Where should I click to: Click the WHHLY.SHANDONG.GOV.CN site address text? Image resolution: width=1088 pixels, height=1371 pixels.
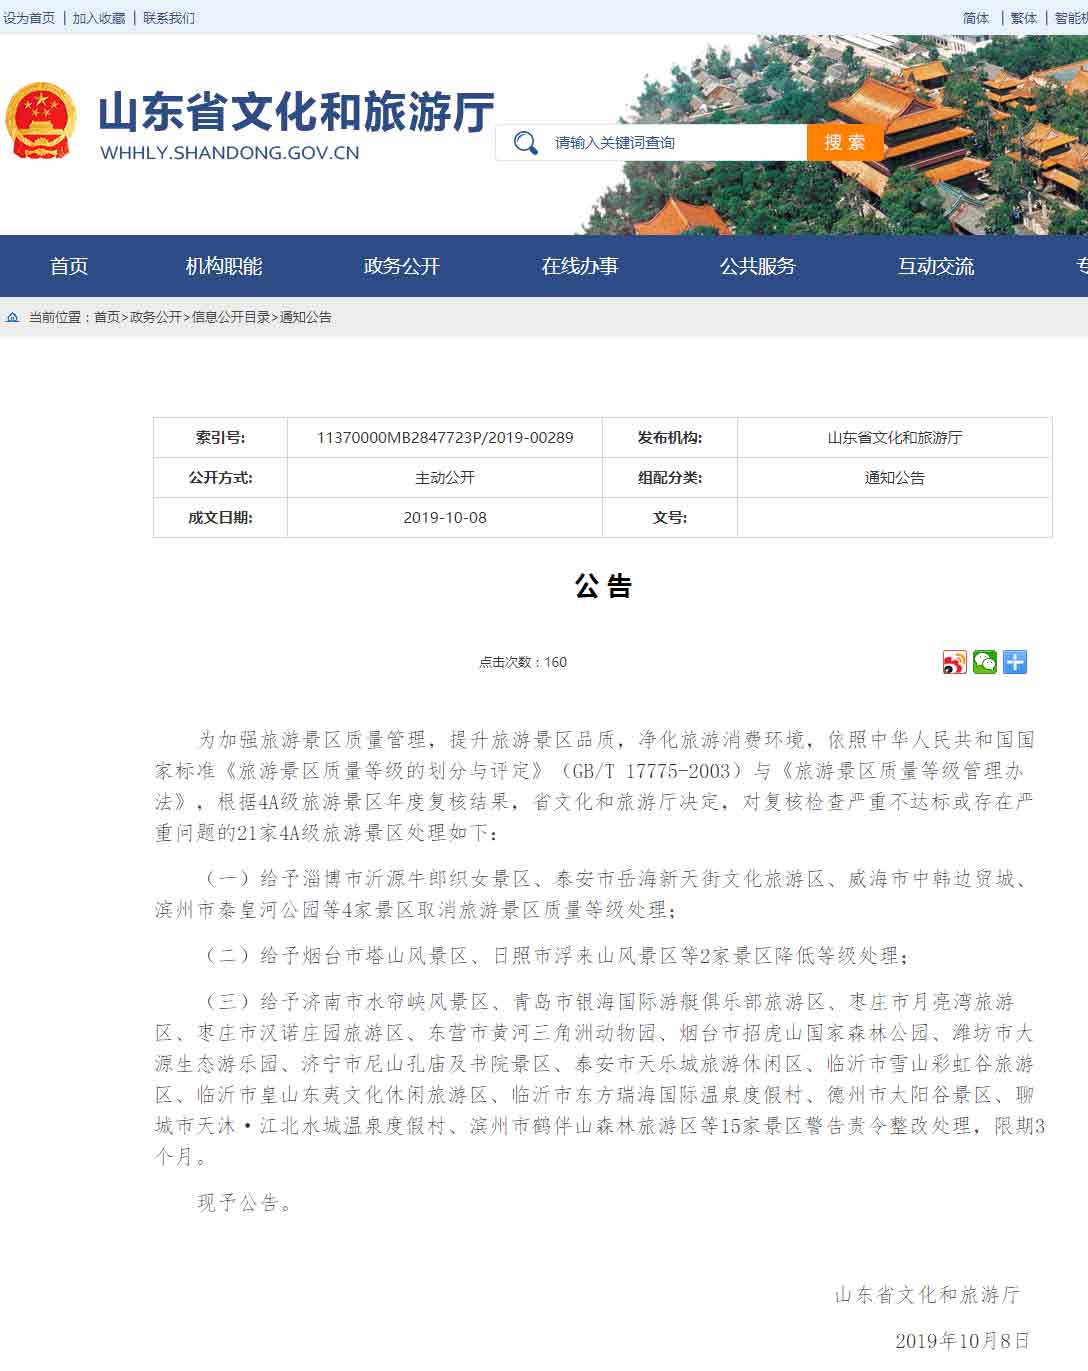coord(230,153)
